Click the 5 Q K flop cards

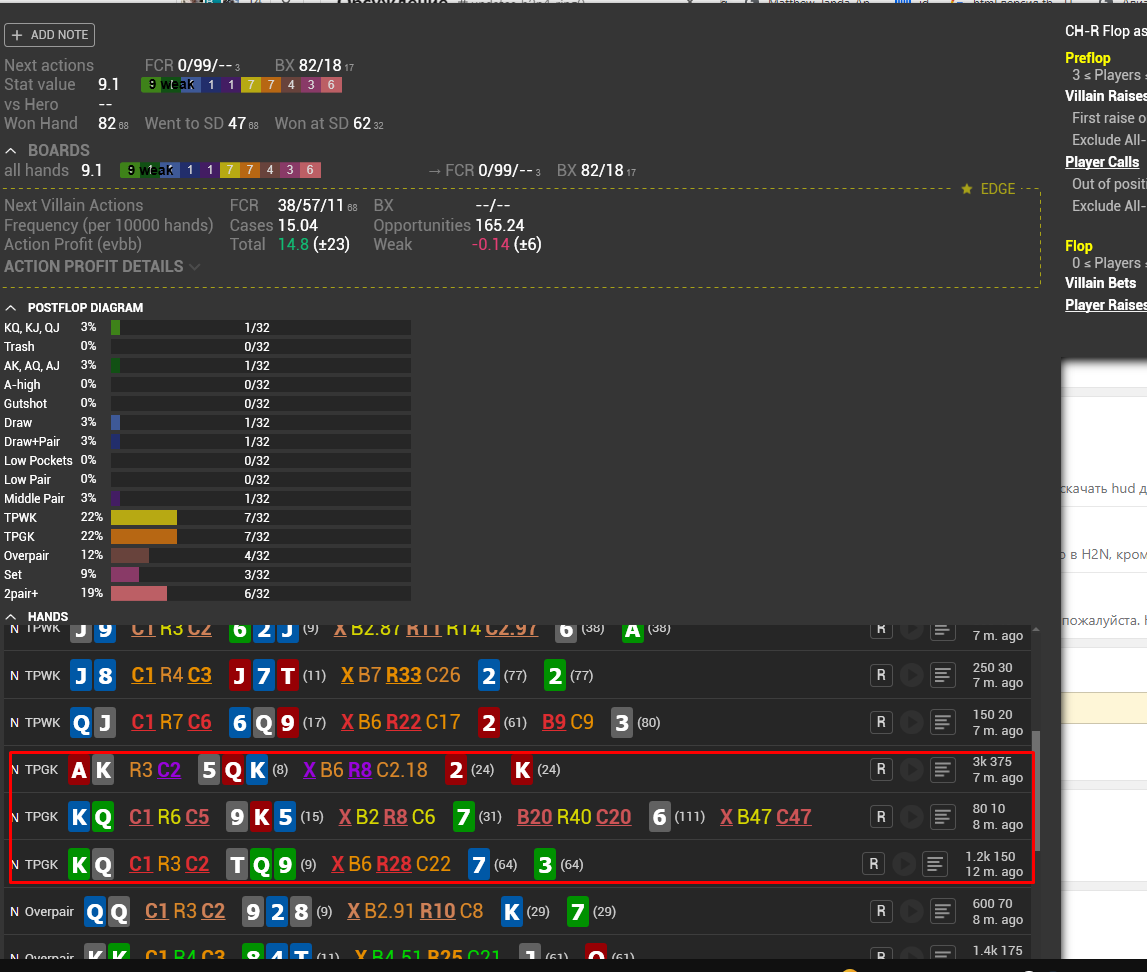tap(233, 769)
